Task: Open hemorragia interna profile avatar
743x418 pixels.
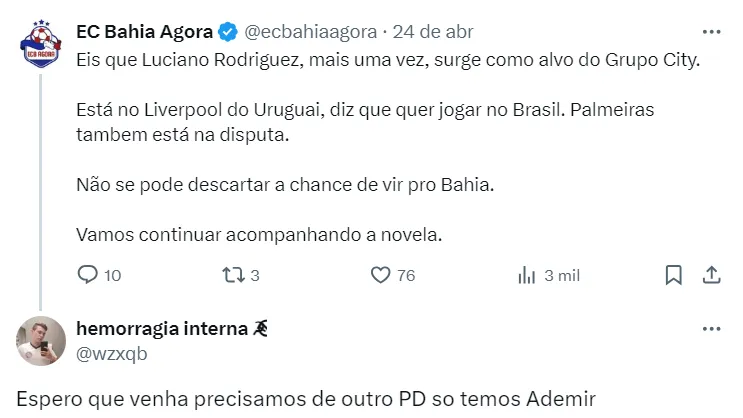Action: pos(40,340)
